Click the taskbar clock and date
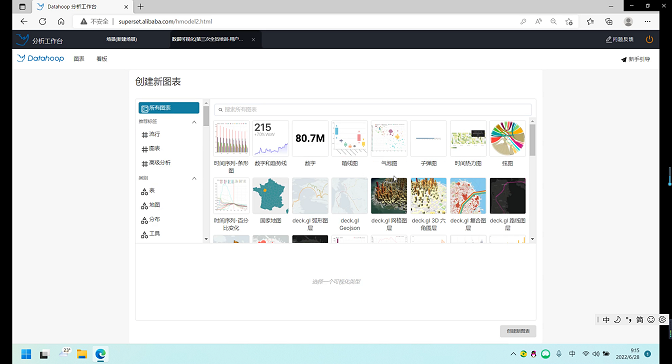 (627, 354)
